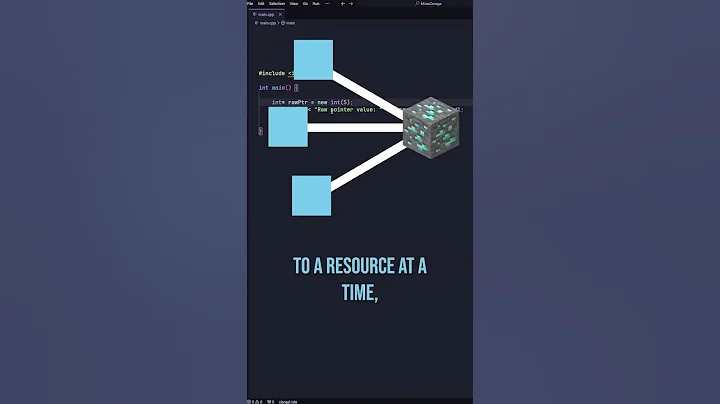720x404 pixels.
Task: Go forward with the right arrow
Action: pyautogui.click(x=351, y=4)
